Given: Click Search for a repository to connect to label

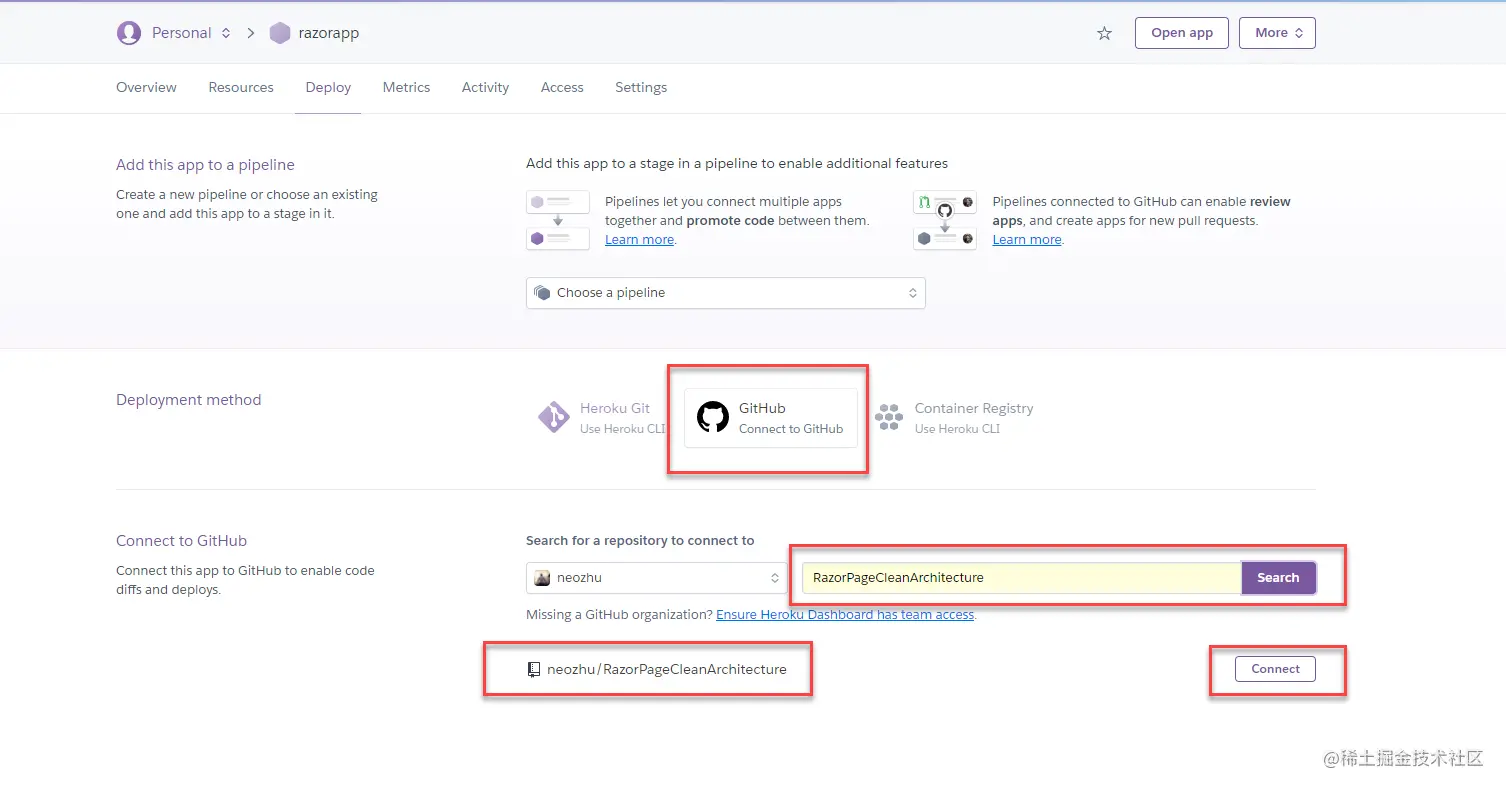Looking at the screenshot, I should coord(640,541).
